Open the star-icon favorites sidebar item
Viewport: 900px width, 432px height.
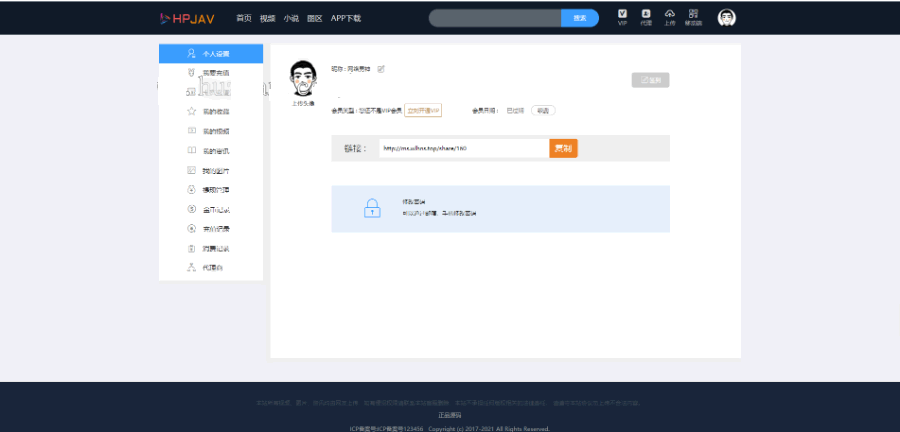(211, 111)
